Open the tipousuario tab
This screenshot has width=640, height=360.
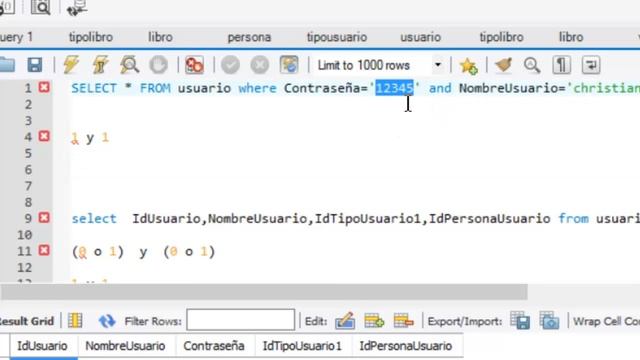click(x=337, y=37)
